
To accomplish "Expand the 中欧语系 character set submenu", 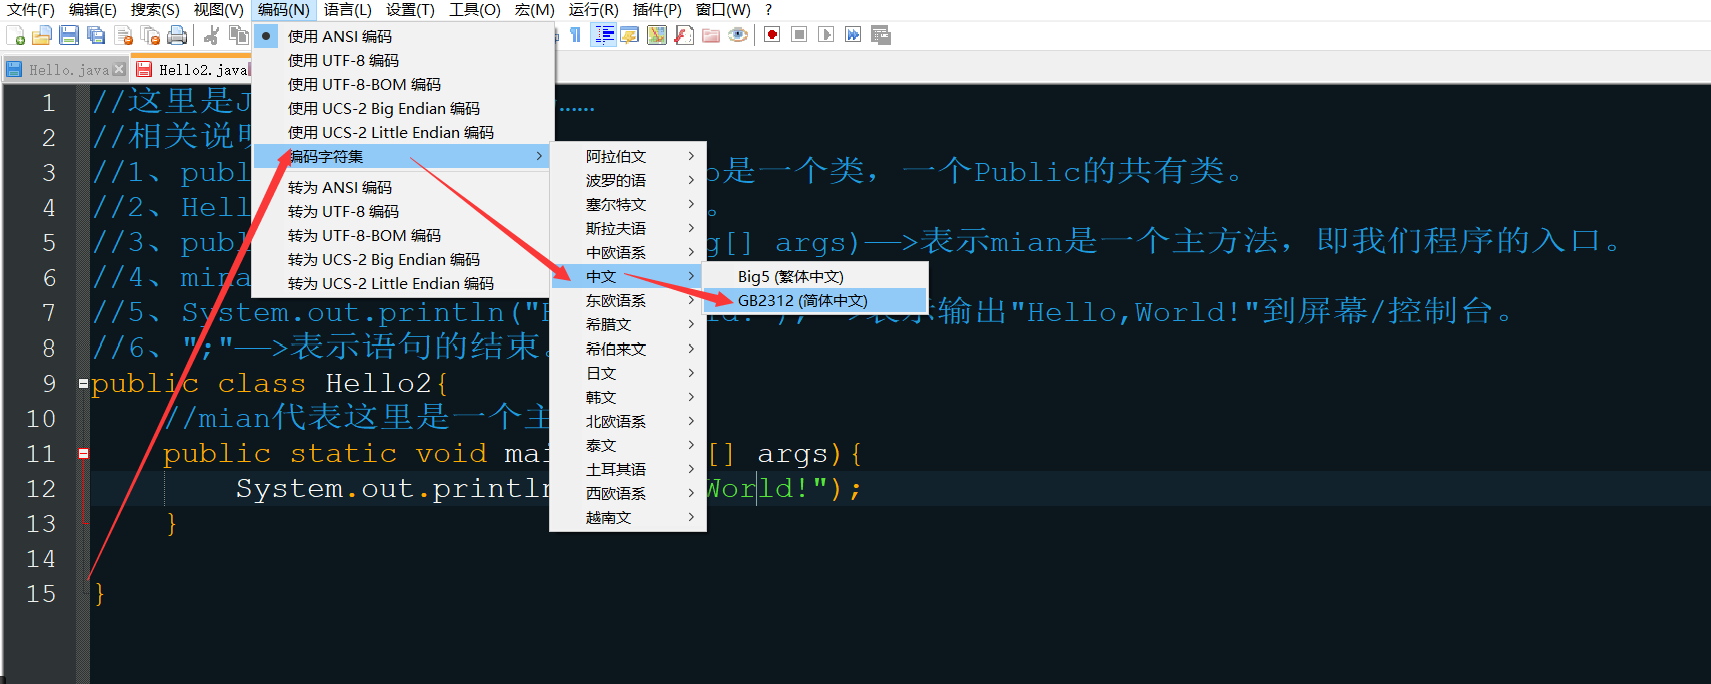I will tap(628, 252).
